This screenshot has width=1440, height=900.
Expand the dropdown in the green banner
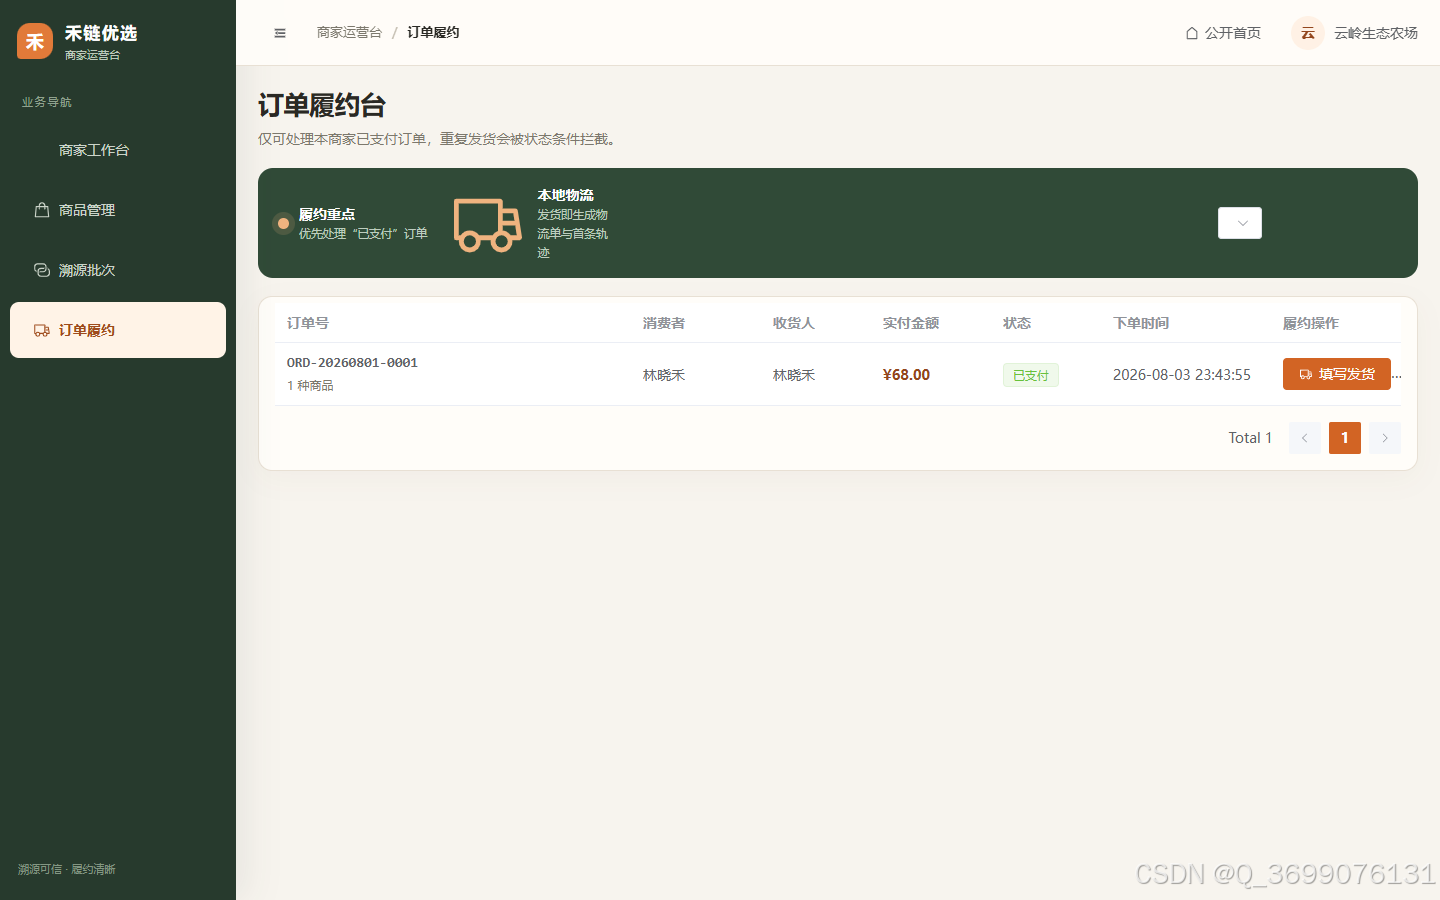(1240, 223)
